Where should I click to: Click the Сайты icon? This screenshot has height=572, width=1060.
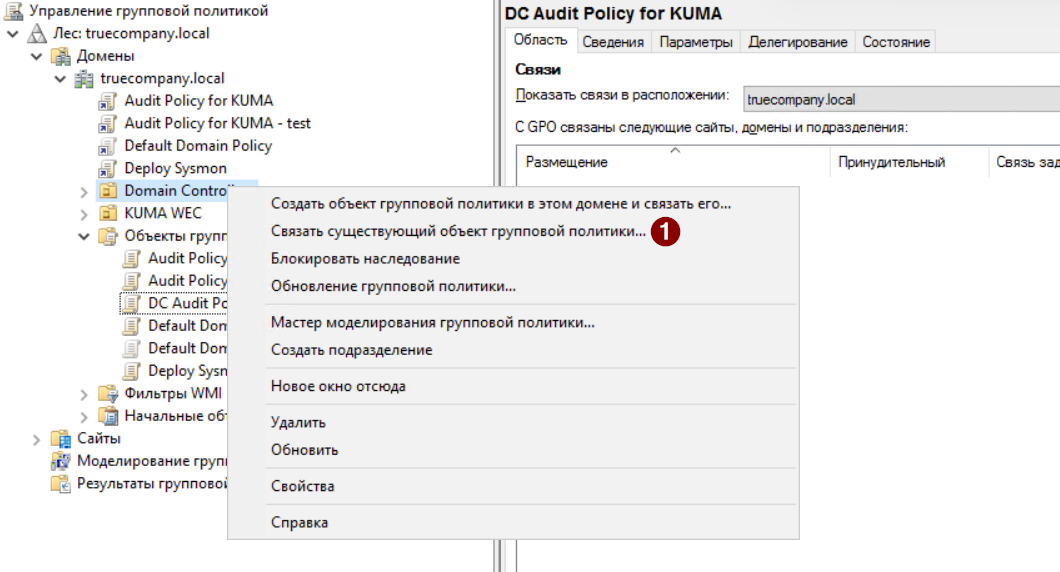tap(61, 439)
